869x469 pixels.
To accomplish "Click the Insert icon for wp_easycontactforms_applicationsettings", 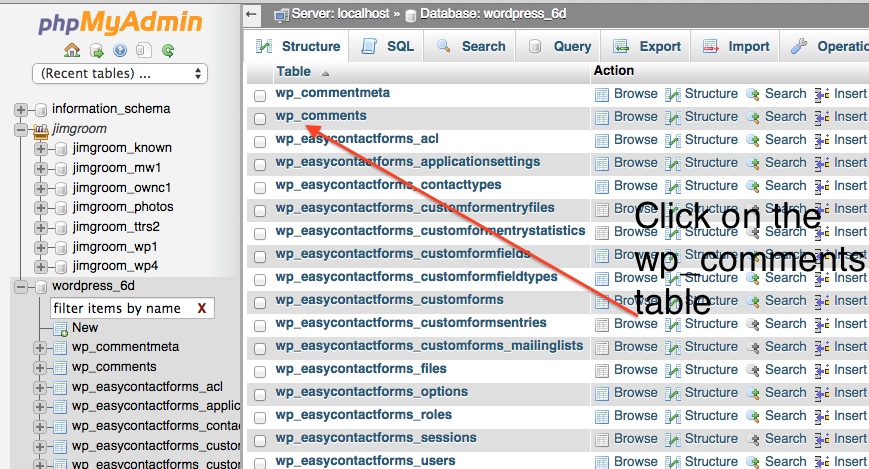I will tap(822, 164).
